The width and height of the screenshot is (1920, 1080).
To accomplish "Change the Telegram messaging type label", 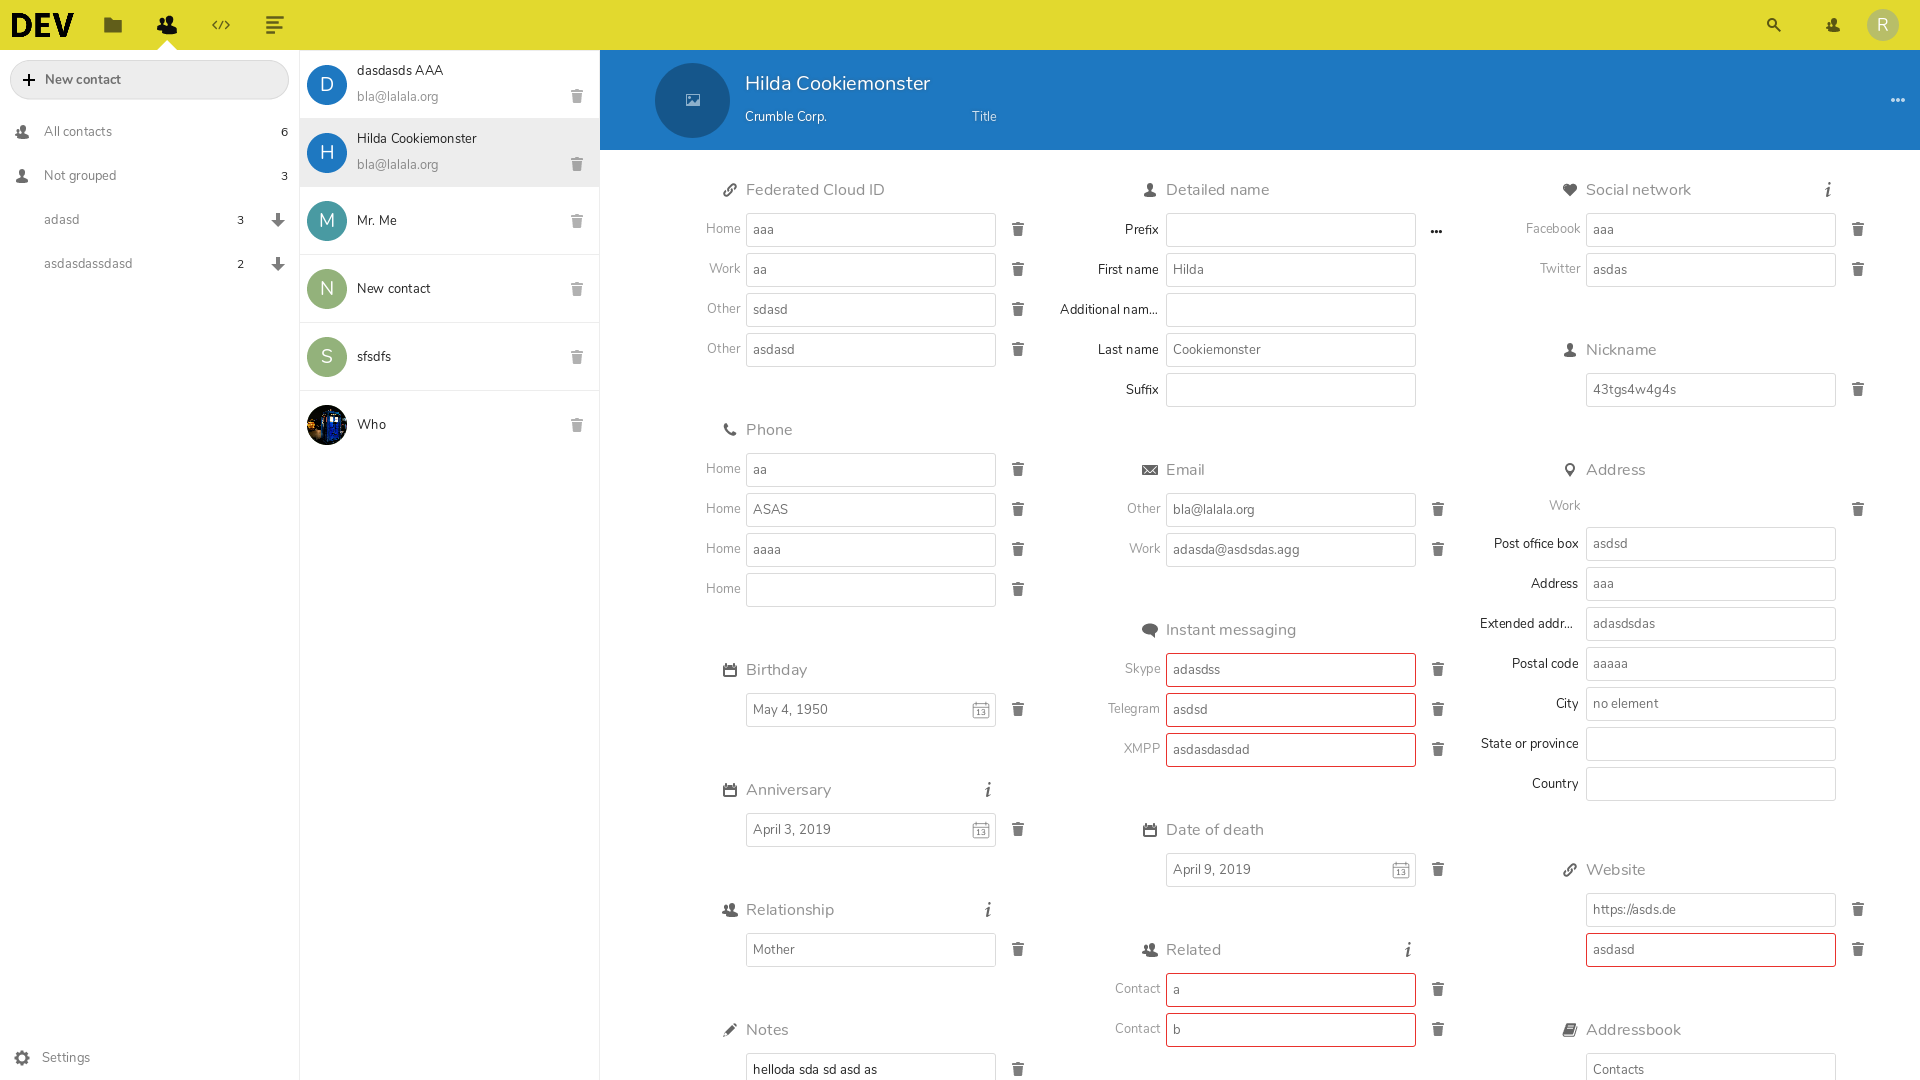I will pos(1133,709).
